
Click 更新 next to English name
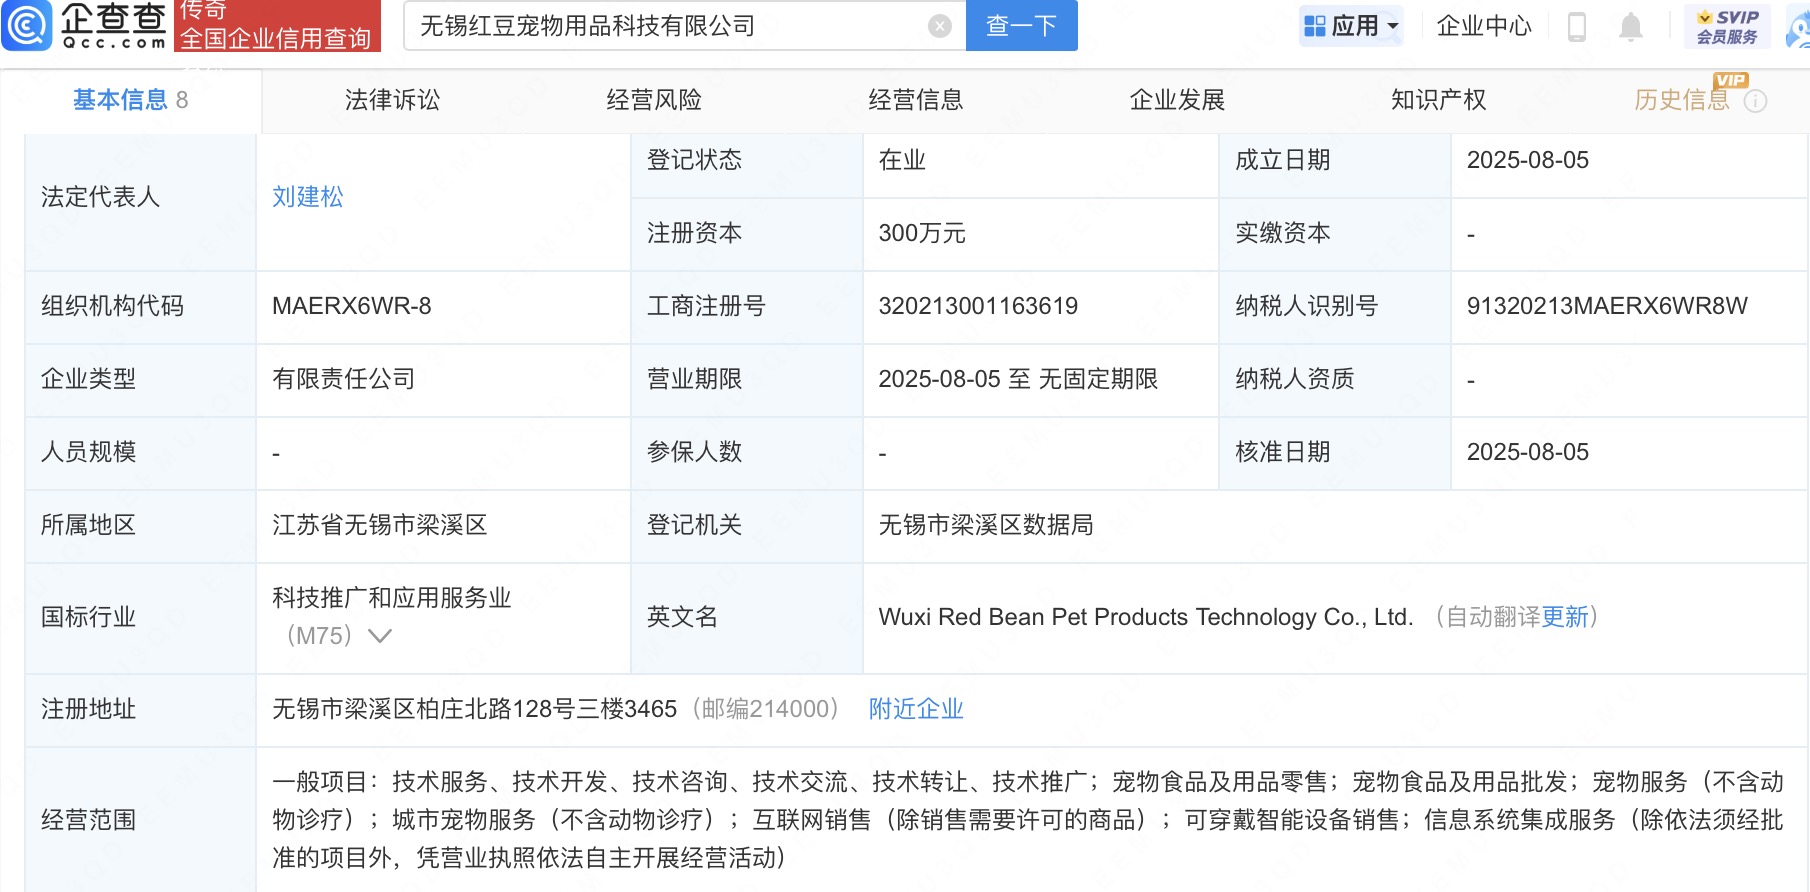click(x=1565, y=617)
